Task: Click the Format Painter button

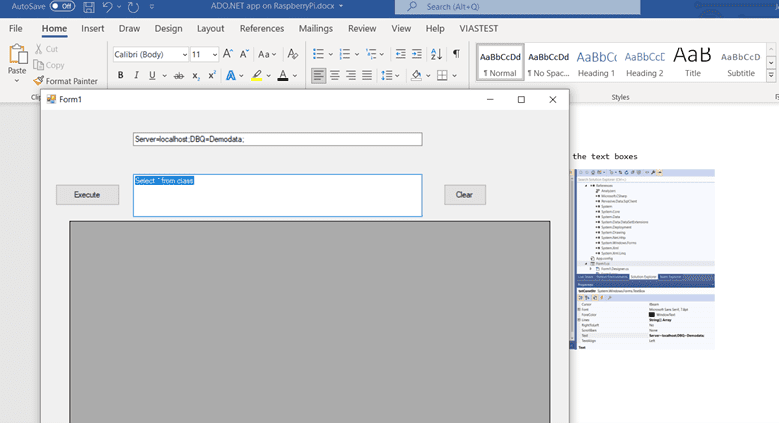Action: click(66, 81)
